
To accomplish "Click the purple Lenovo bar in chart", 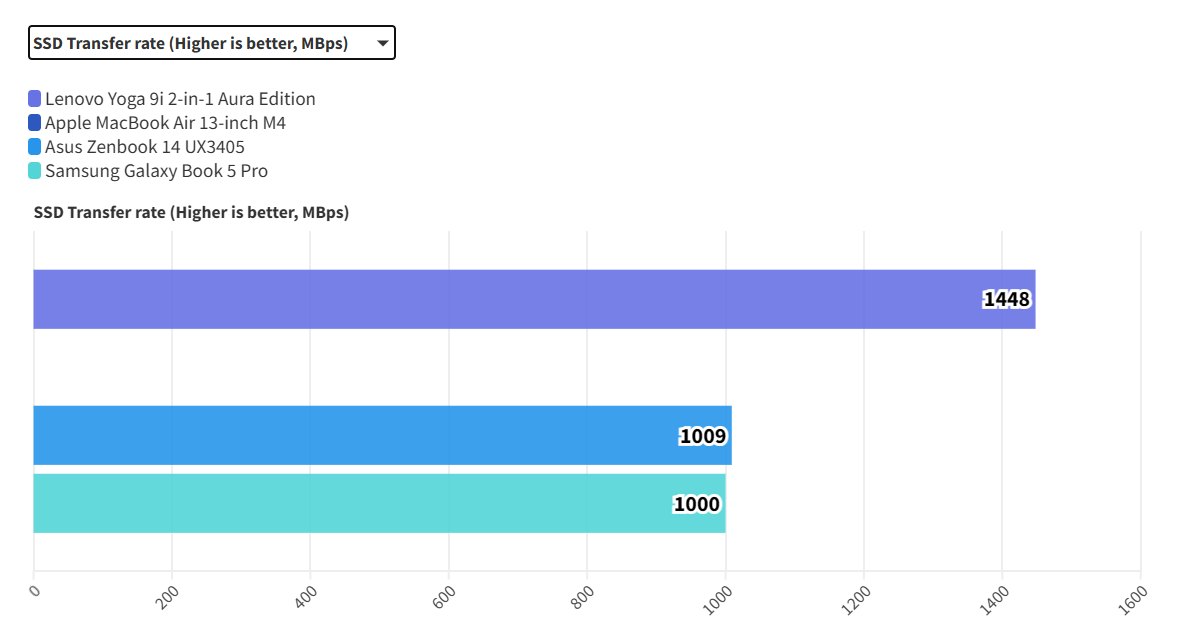I will [500, 299].
